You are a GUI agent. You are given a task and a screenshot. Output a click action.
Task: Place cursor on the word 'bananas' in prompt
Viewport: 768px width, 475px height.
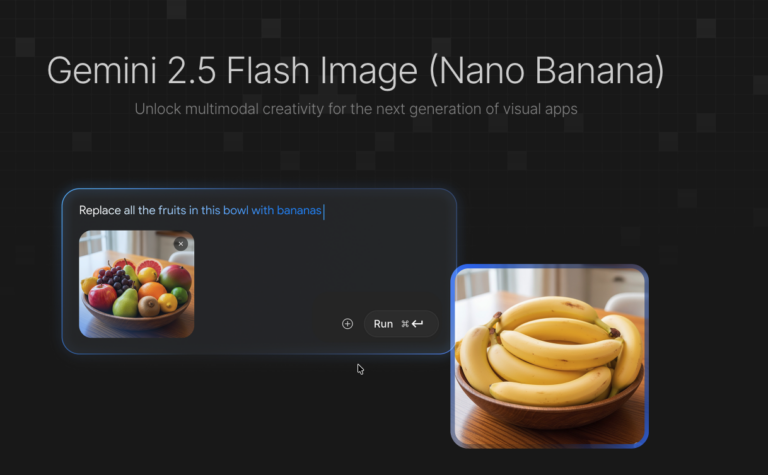pos(299,211)
